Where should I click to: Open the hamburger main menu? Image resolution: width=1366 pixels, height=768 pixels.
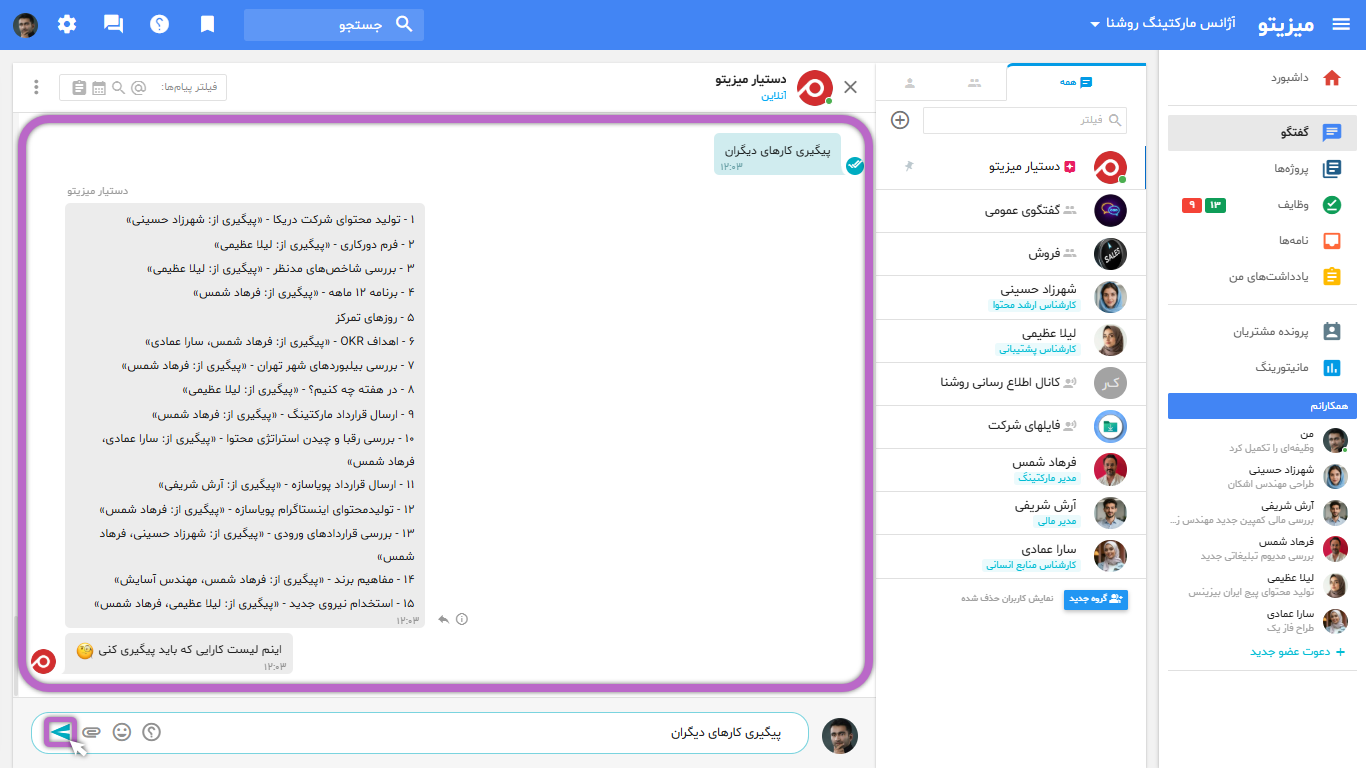click(1341, 25)
